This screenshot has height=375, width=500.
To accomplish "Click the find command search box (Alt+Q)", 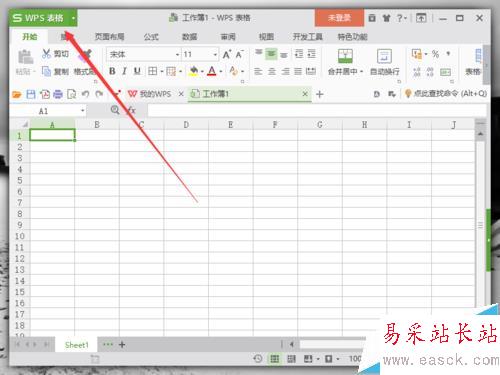I will tap(446, 94).
